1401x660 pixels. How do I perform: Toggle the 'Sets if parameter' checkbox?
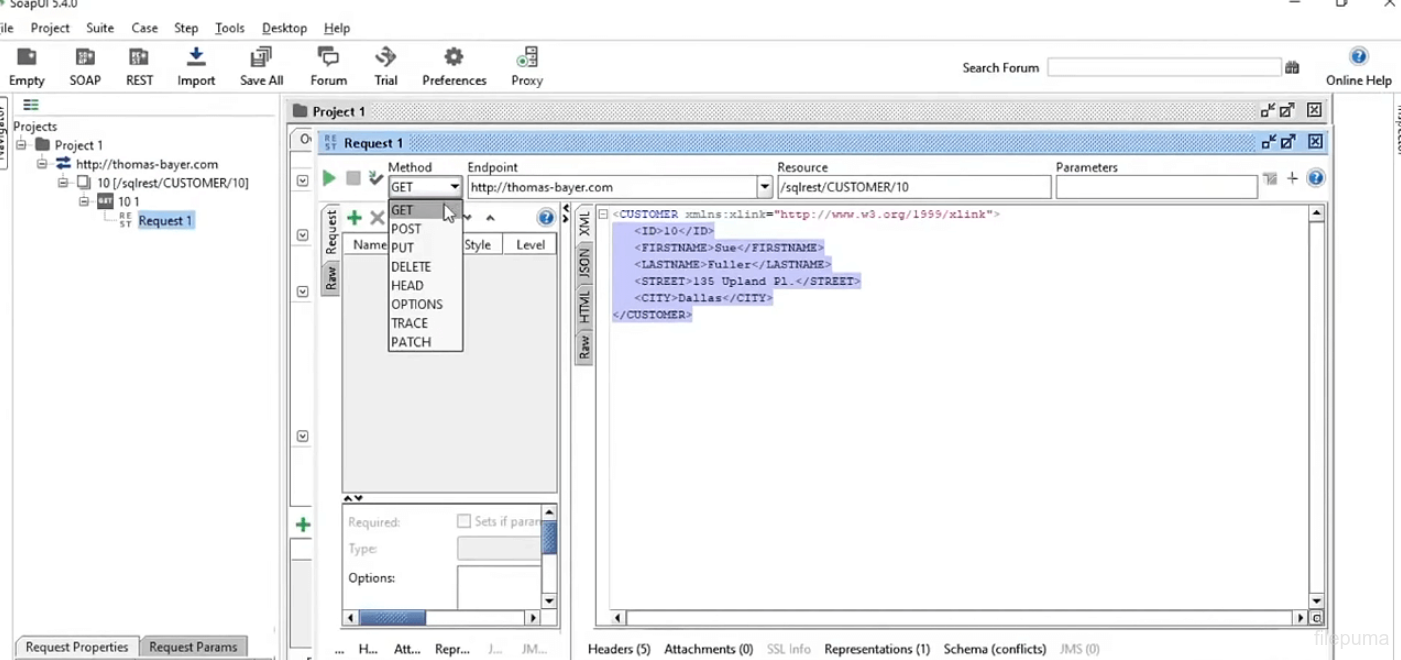pos(464,521)
